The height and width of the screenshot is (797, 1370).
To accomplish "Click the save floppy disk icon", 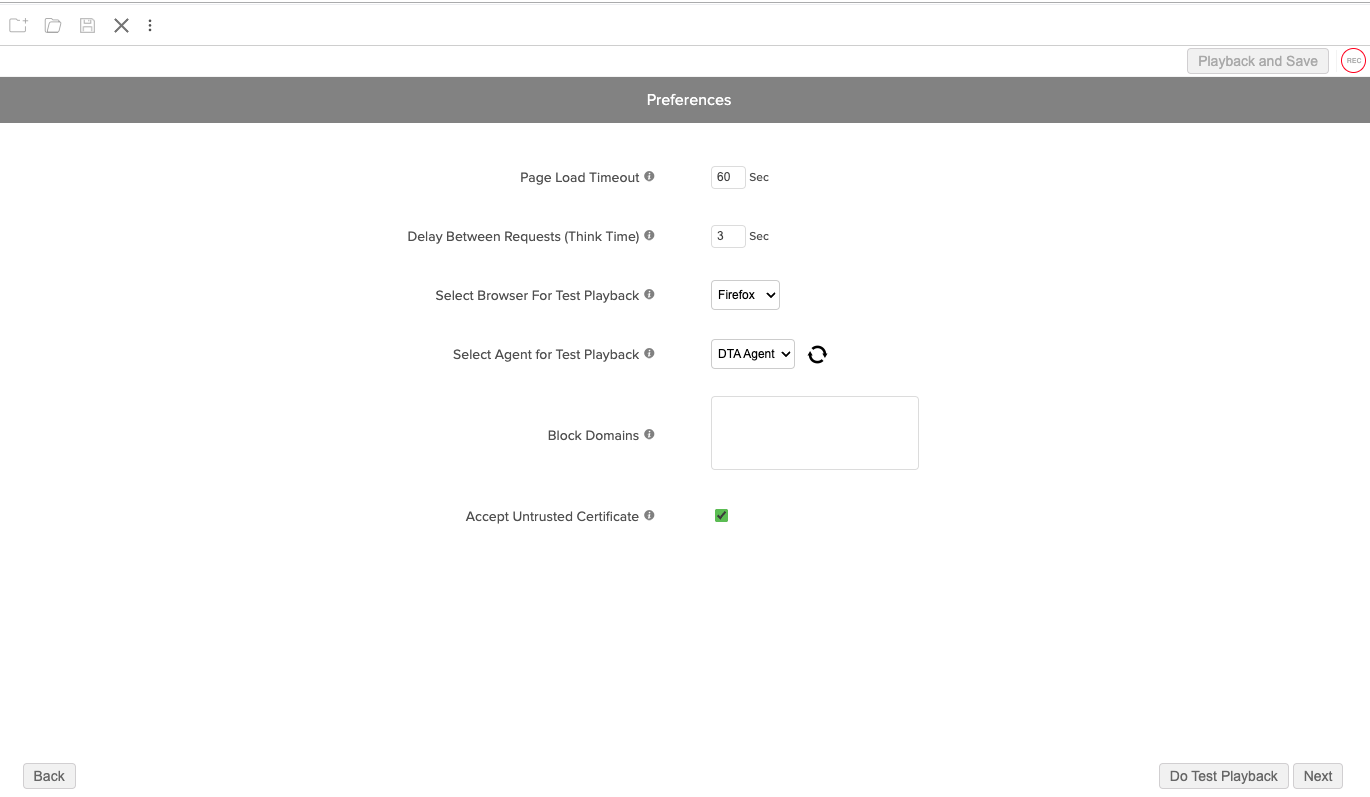I will point(88,25).
